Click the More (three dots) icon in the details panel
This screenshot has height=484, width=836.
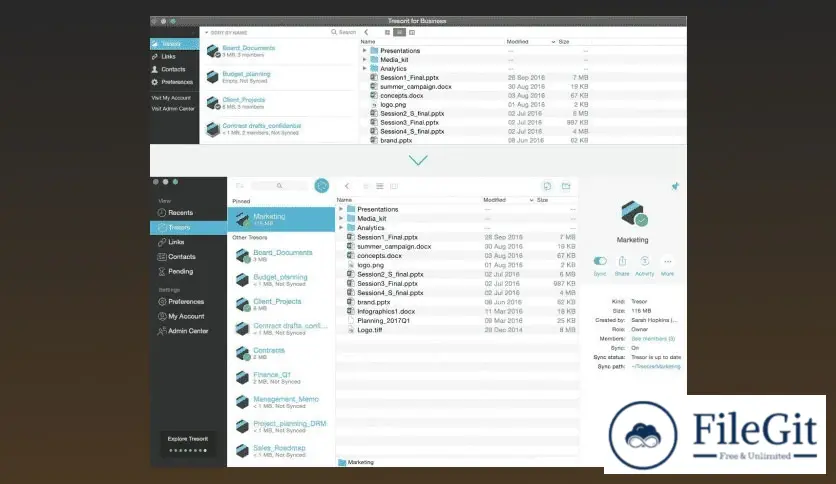[668, 261]
